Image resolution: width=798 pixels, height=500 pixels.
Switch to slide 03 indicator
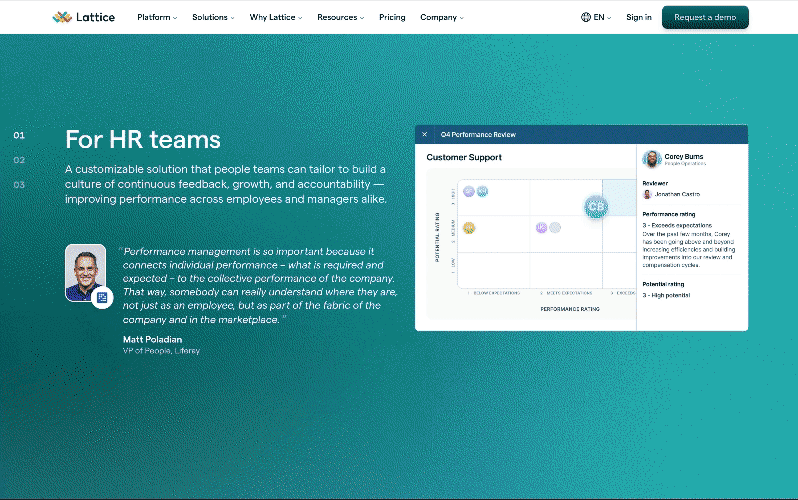19,185
